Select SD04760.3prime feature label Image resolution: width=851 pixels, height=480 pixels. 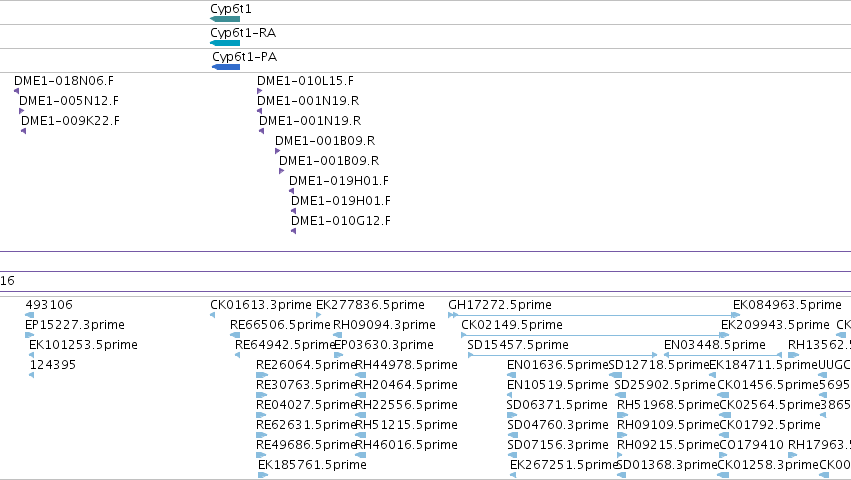tap(557, 426)
